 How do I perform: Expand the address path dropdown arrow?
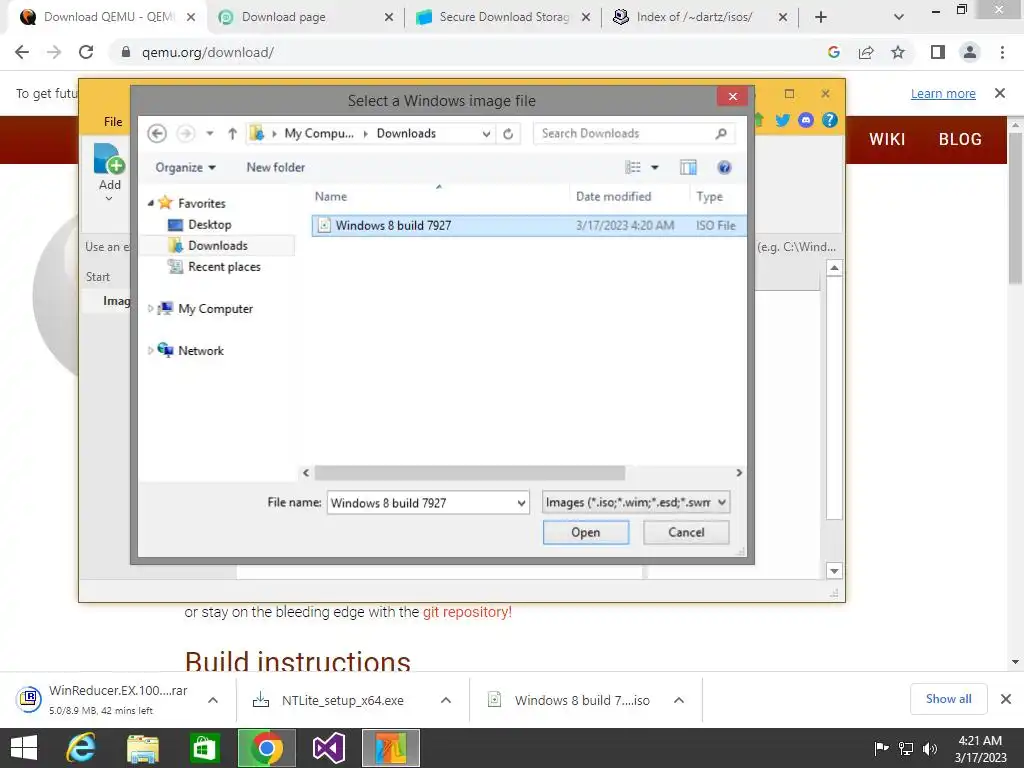[x=486, y=134]
